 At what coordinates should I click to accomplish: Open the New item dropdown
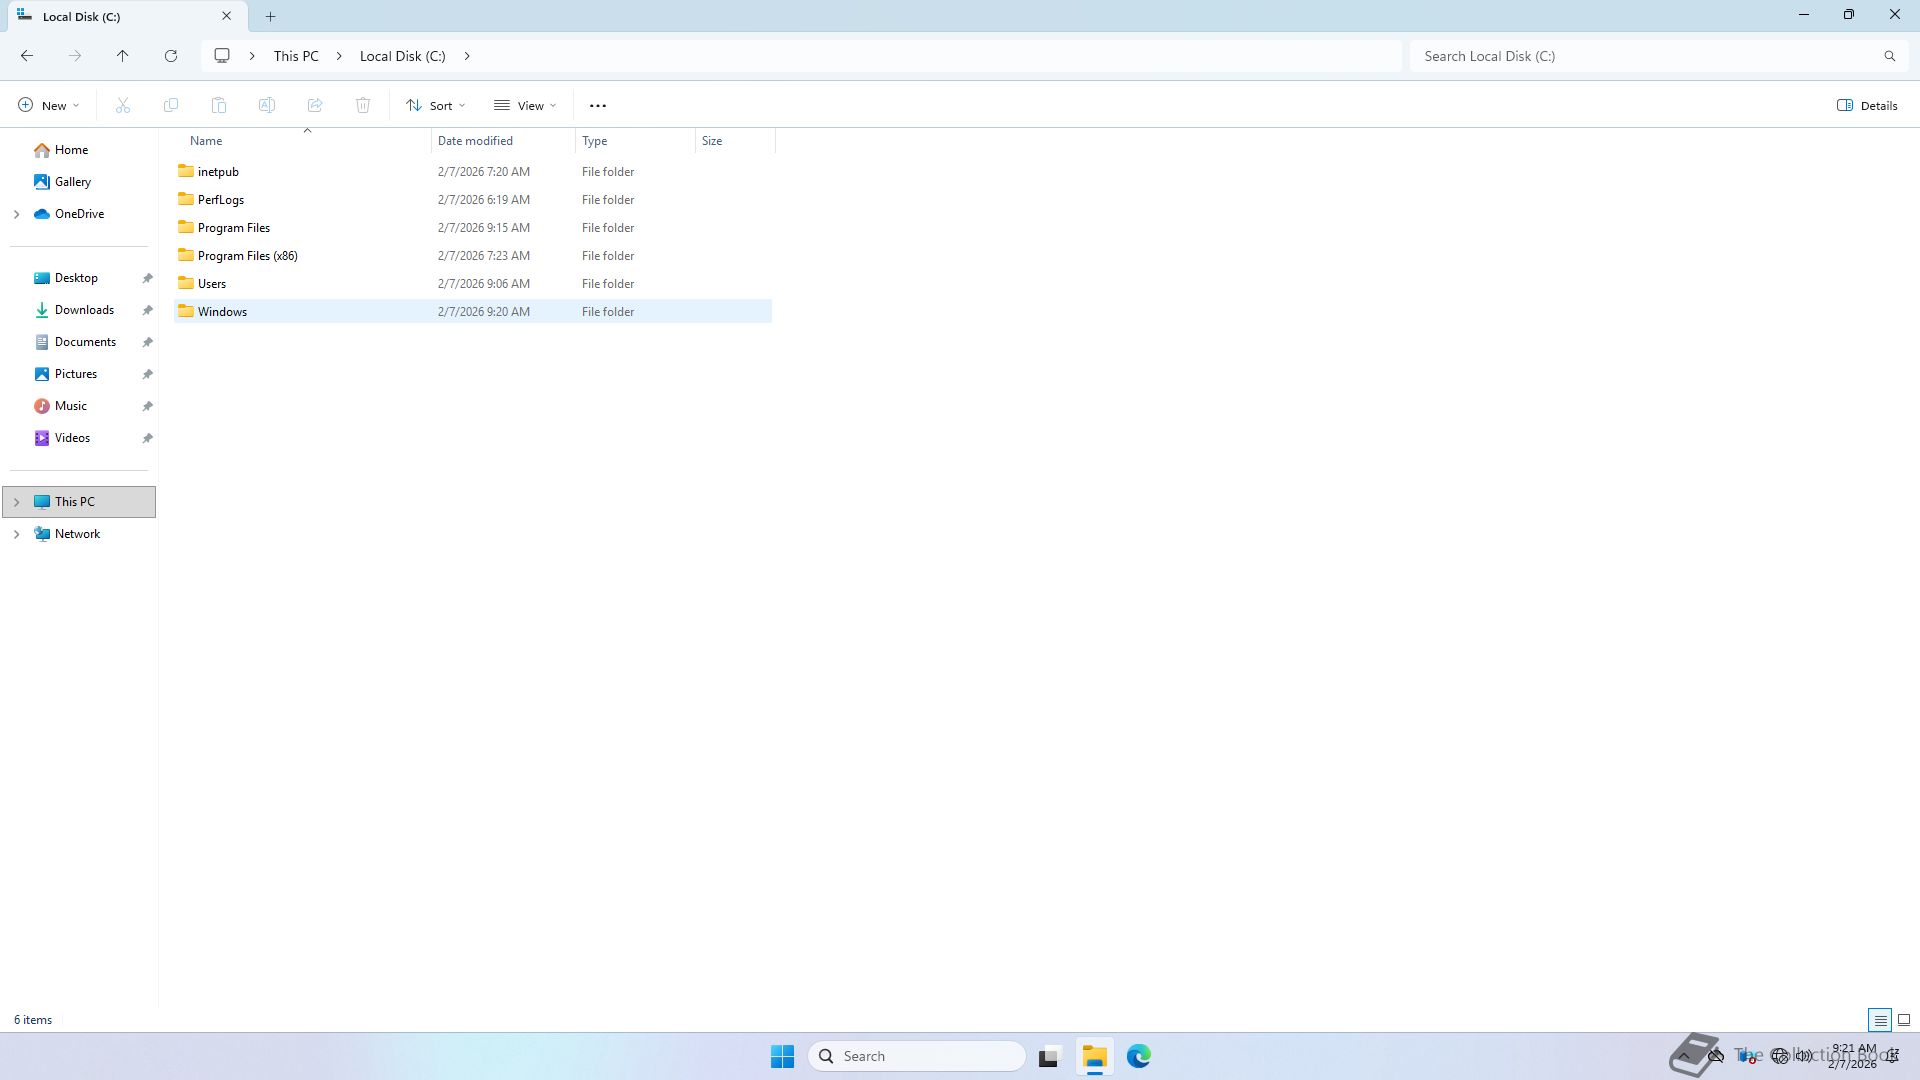click(x=48, y=105)
